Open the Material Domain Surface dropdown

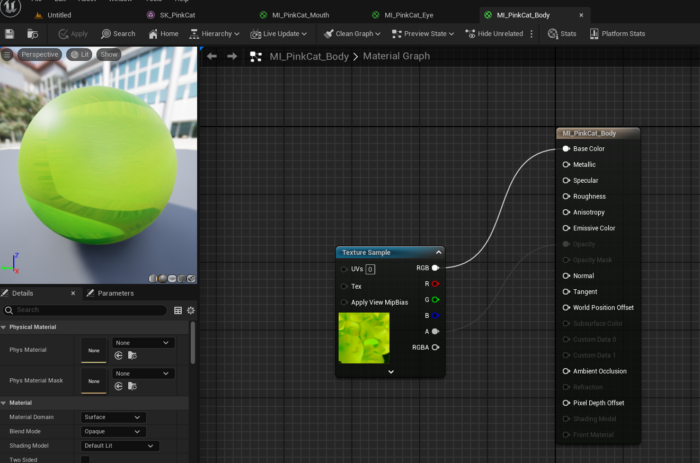[x=113, y=417]
